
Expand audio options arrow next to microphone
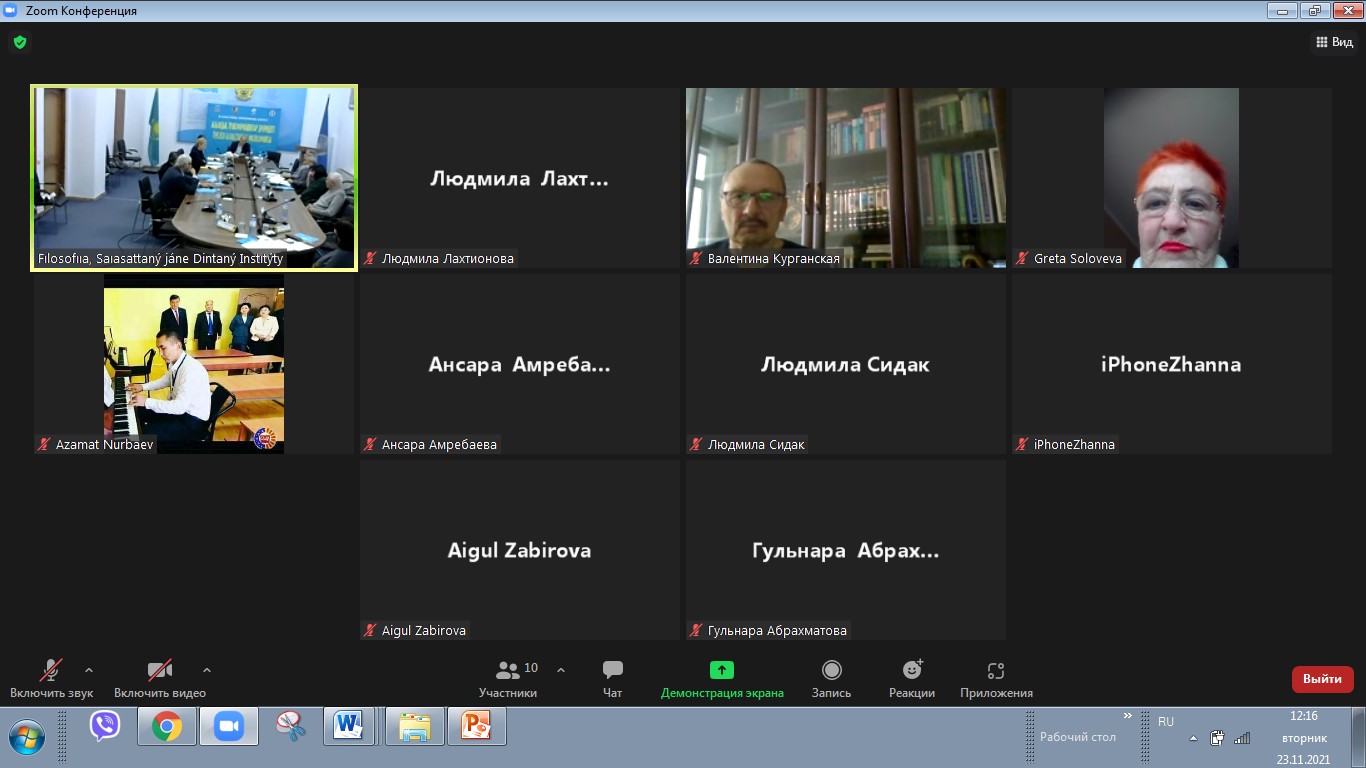[89, 670]
